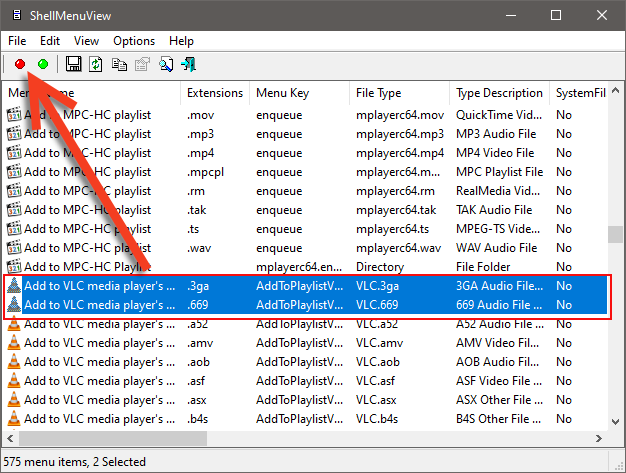The height and width of the screenshot is (473, 626).
Task: Select the MP3 Audio File description cell
Action: click(x=496, y=134)
